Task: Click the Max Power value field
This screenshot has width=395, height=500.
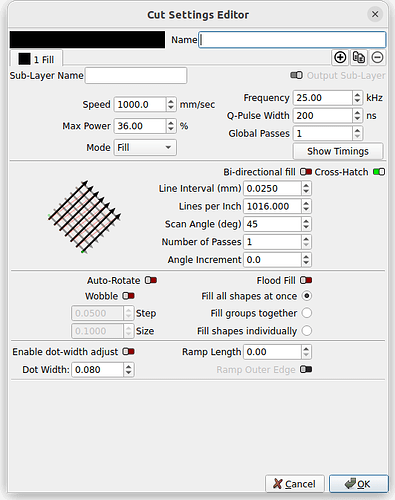Action: point(140,126)
